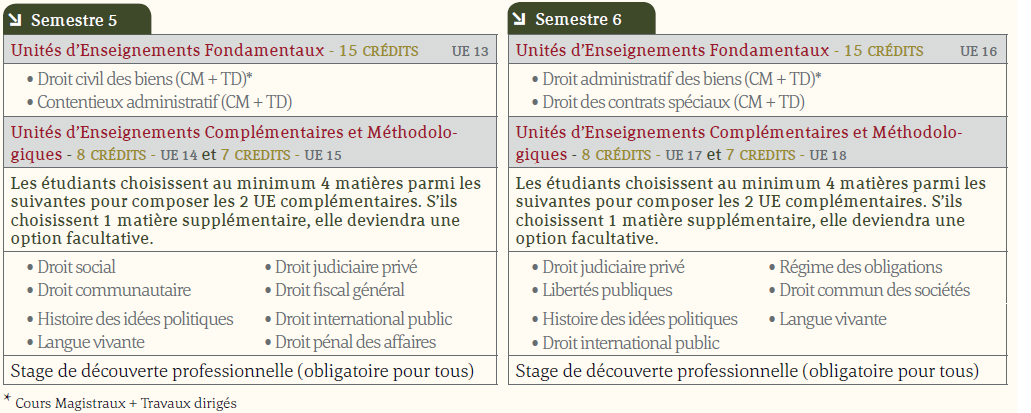Select Droit pénal des affaires option
This screenshot has height=413, width=1031.
point(355,343)
